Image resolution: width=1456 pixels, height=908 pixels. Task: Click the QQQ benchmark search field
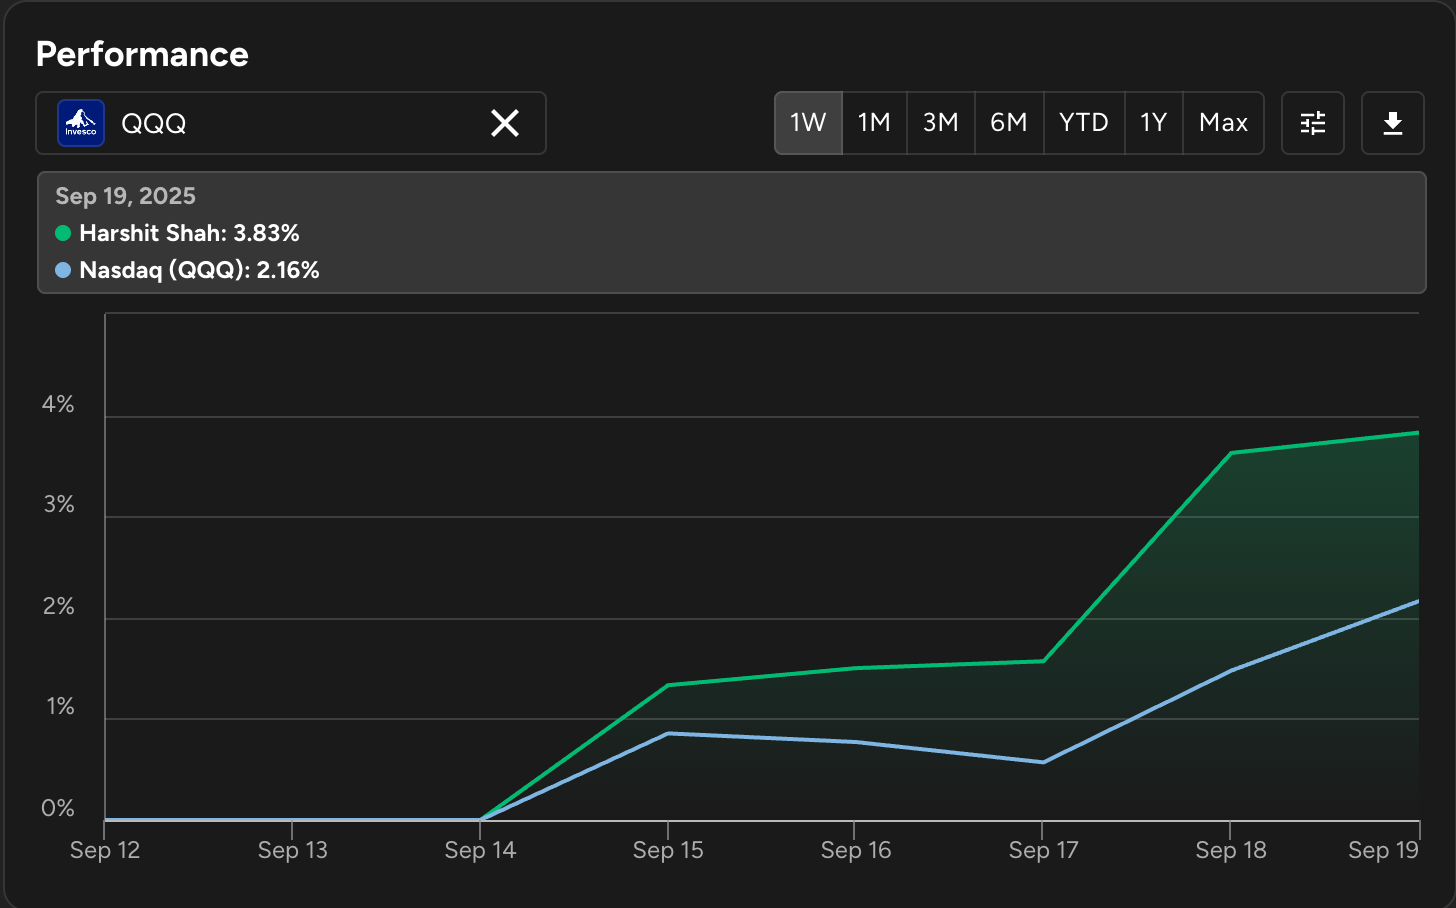click(291, 123)
